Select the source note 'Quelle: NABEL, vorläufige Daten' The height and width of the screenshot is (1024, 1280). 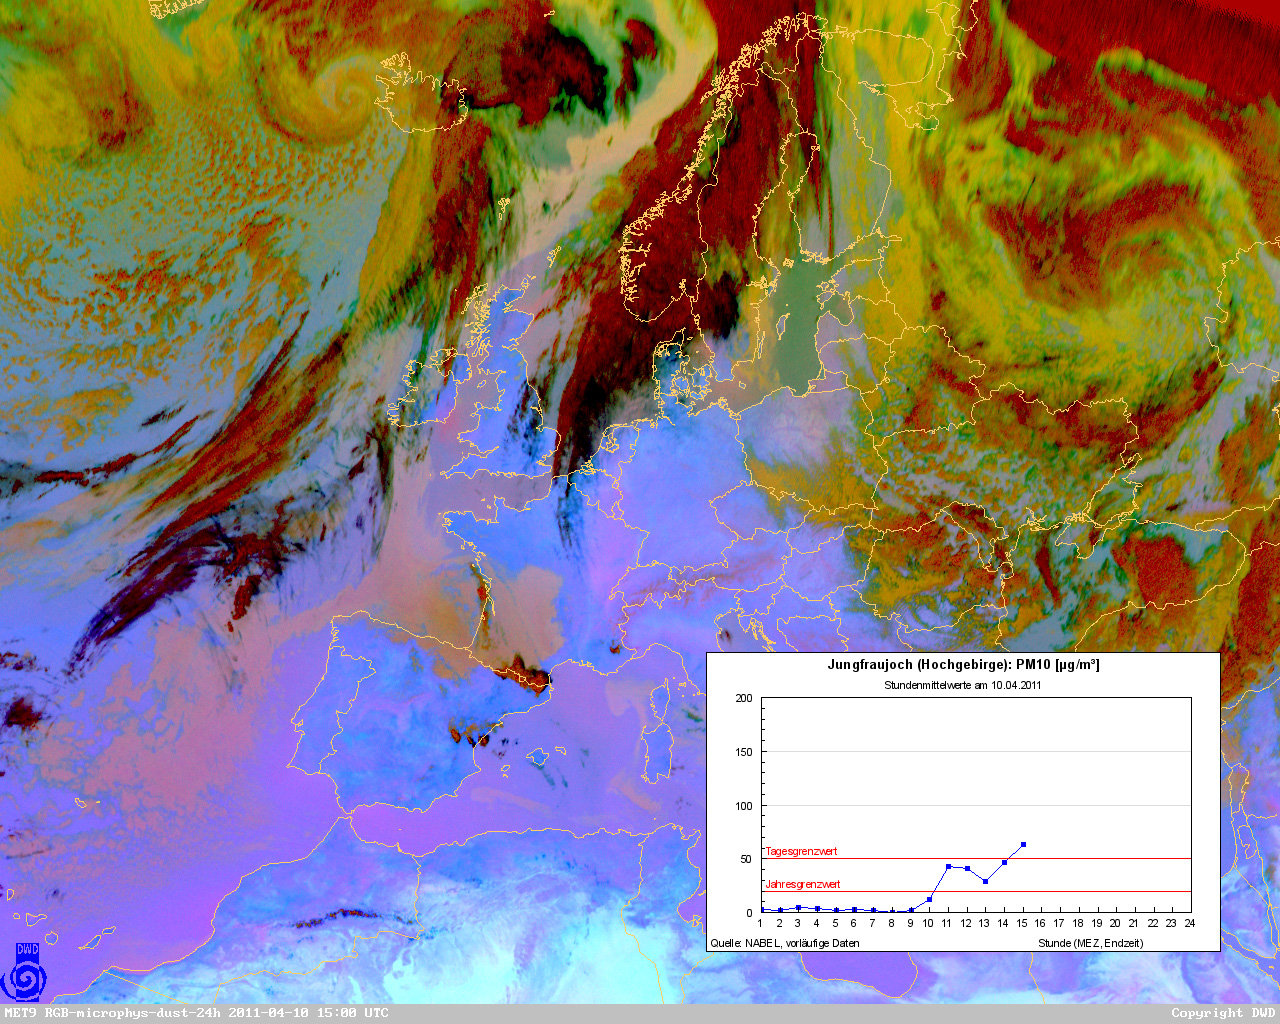785,943
